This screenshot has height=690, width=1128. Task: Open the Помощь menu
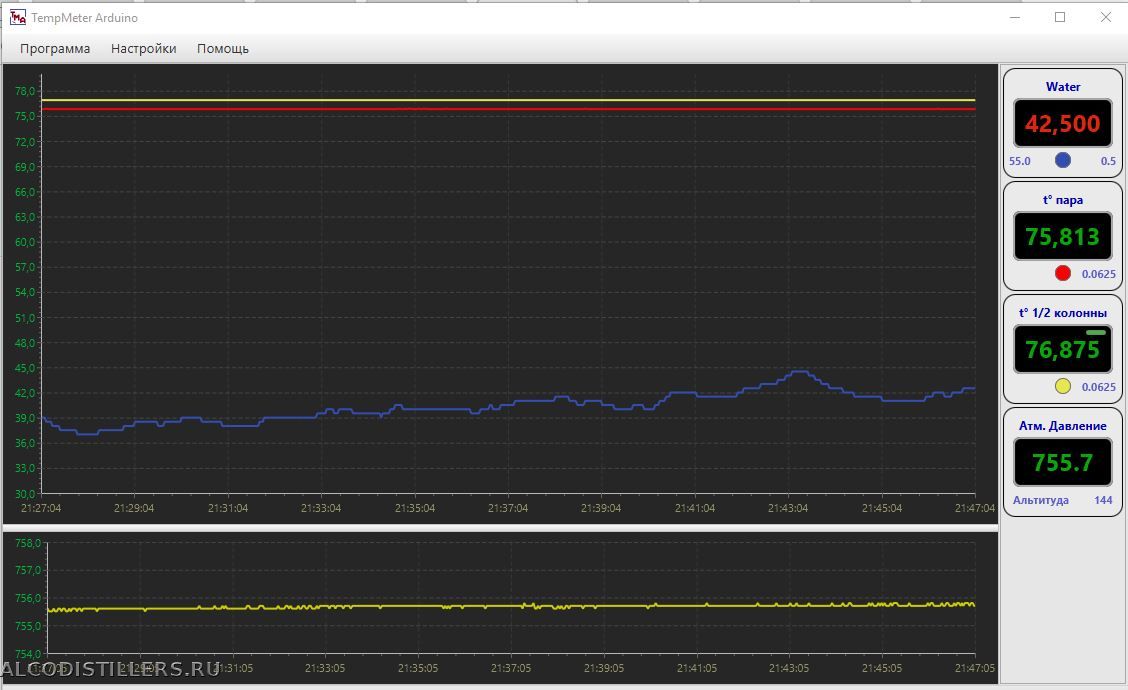point(222,48)
